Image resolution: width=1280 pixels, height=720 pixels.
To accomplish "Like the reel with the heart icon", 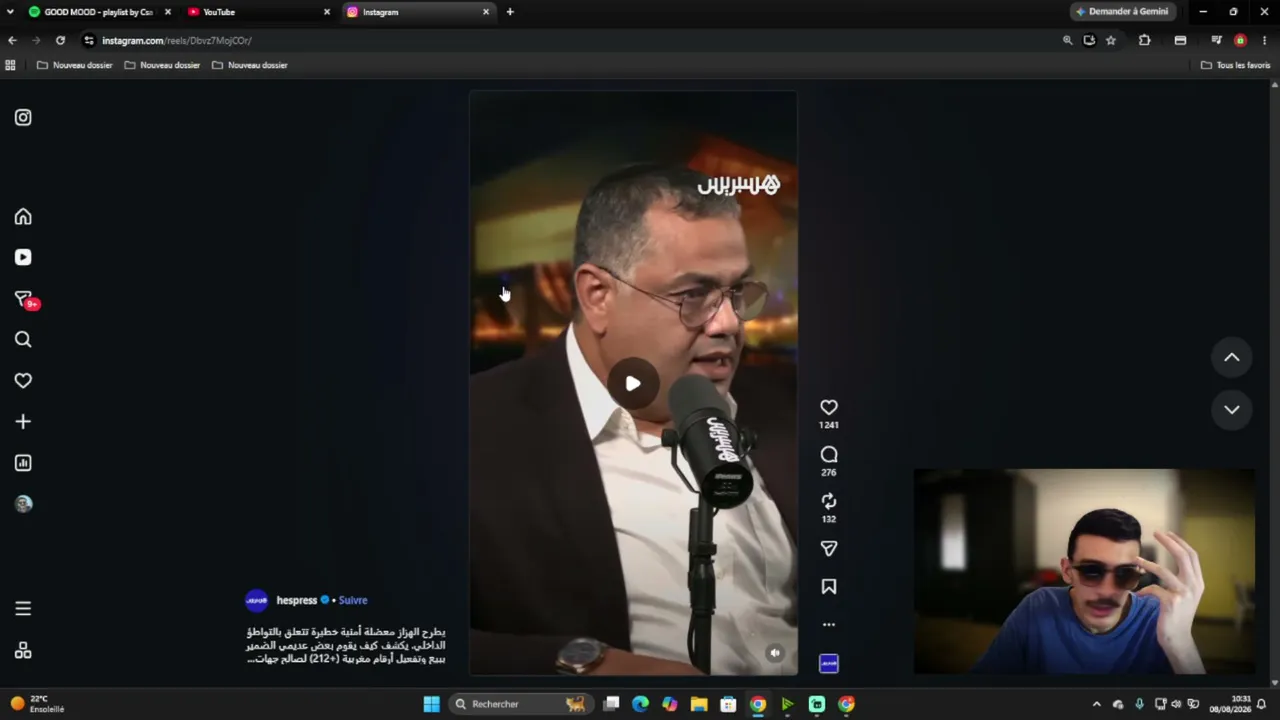I will coord(829,407).
